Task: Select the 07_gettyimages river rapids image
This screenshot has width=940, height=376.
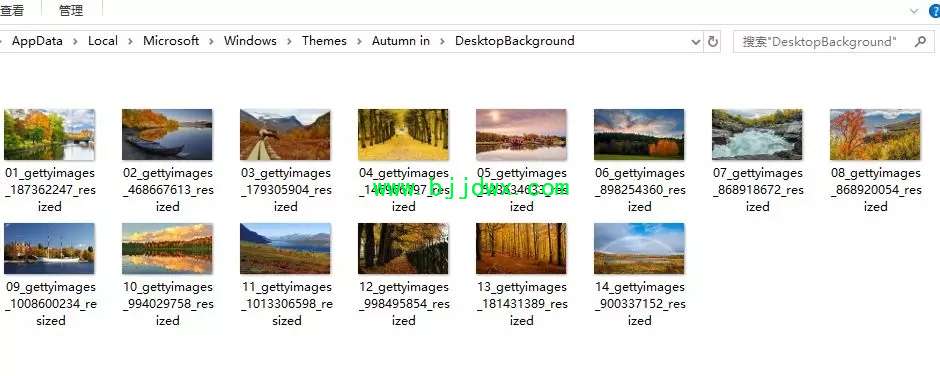Action: pyautogui.click(x=757, y=134)
